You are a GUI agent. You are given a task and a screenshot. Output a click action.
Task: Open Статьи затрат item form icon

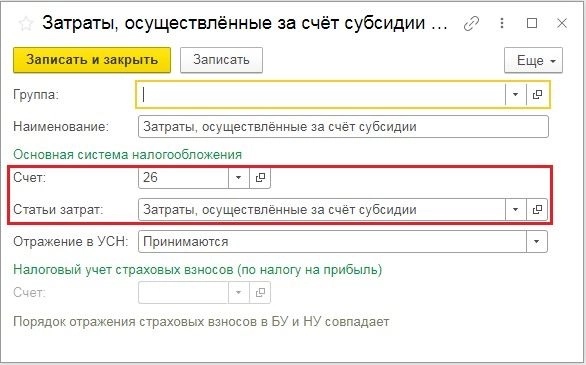pyautogui.click(x=537, y=210)
